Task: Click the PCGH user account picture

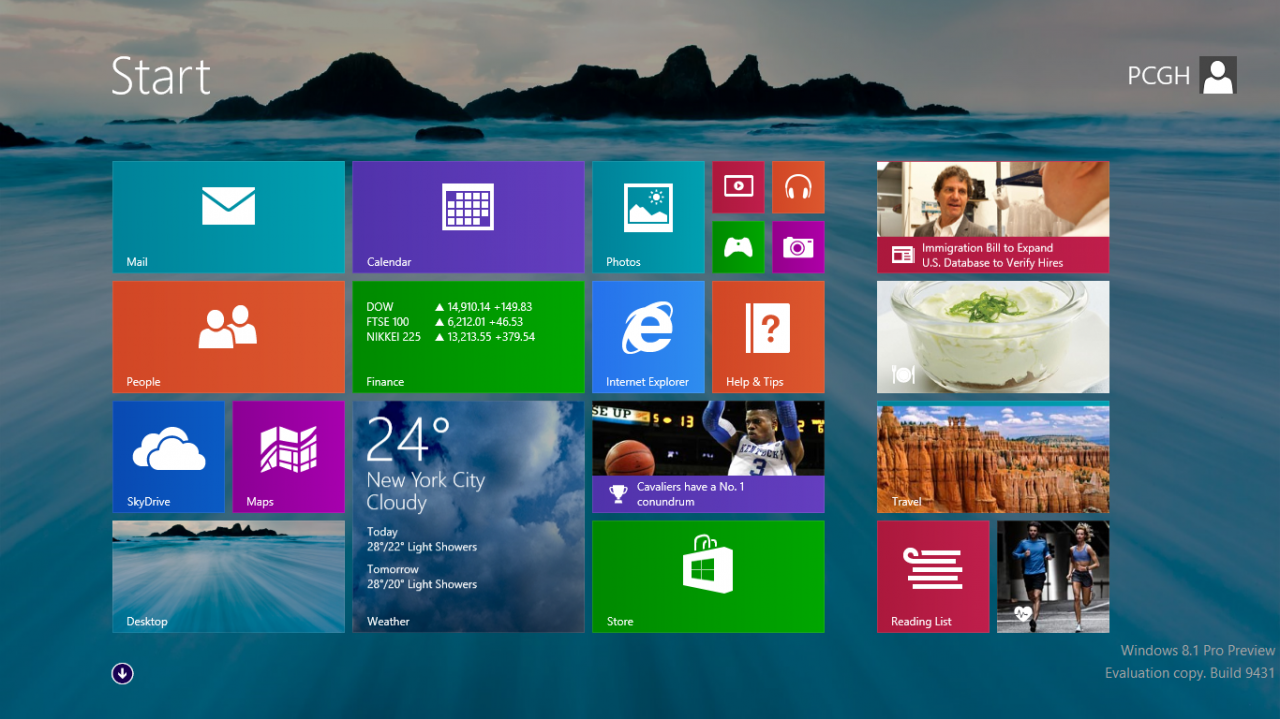Action: 1218,75
